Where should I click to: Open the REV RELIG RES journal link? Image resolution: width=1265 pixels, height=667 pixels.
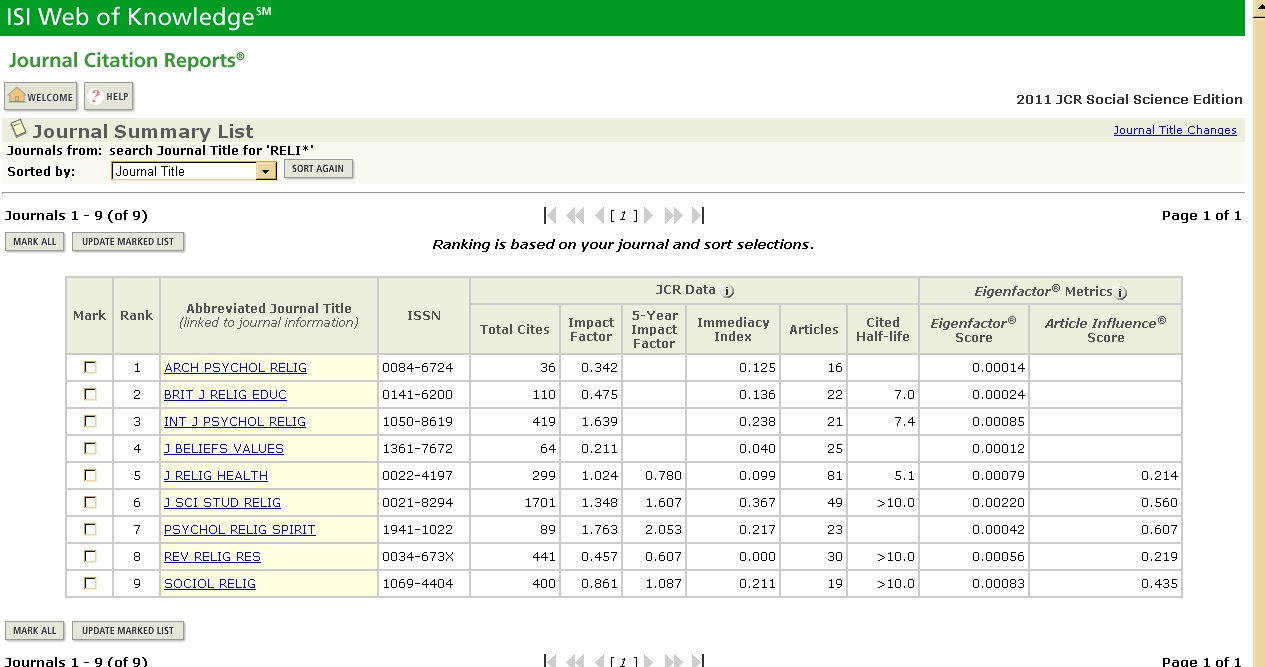click(212, 557)
